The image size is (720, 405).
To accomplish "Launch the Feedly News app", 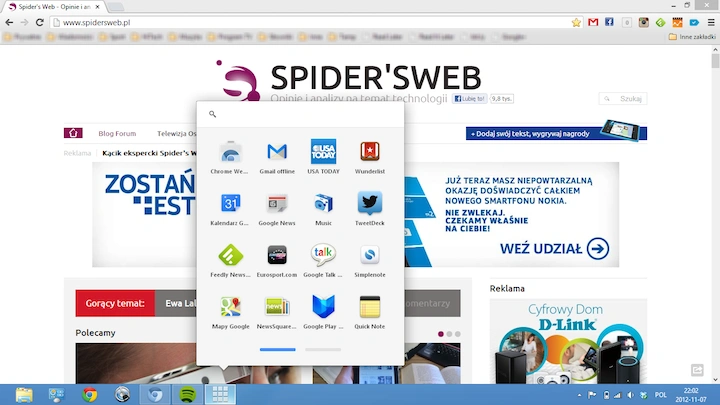I will [x=230, y=261].
